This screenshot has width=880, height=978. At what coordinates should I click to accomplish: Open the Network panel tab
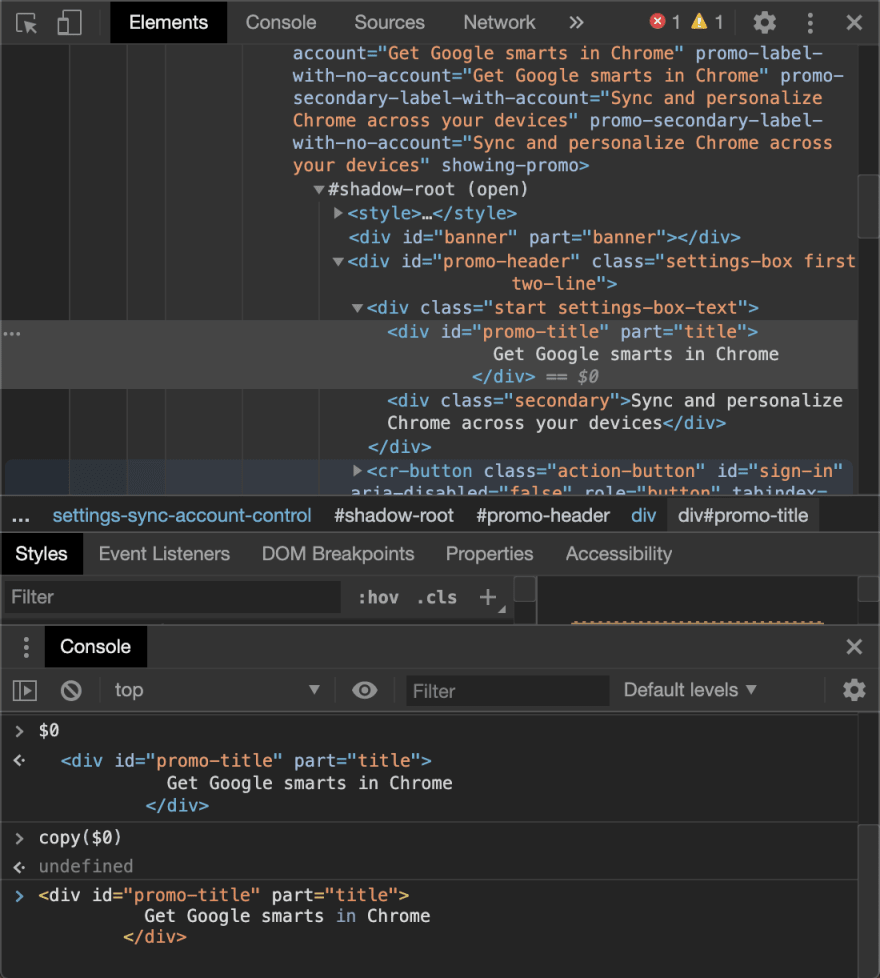click(x=499, y=22)
